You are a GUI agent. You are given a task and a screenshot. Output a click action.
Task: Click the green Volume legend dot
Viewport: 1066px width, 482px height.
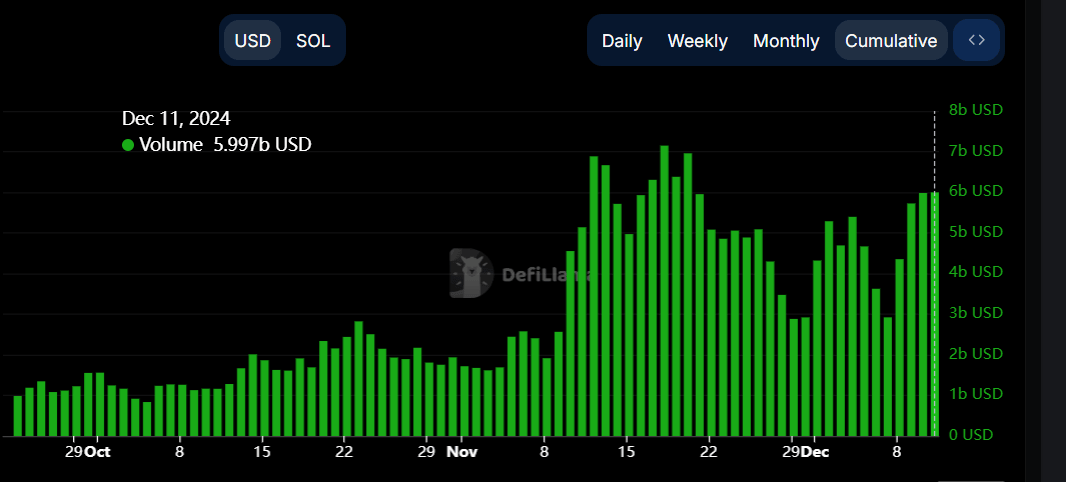click(128, 145)
